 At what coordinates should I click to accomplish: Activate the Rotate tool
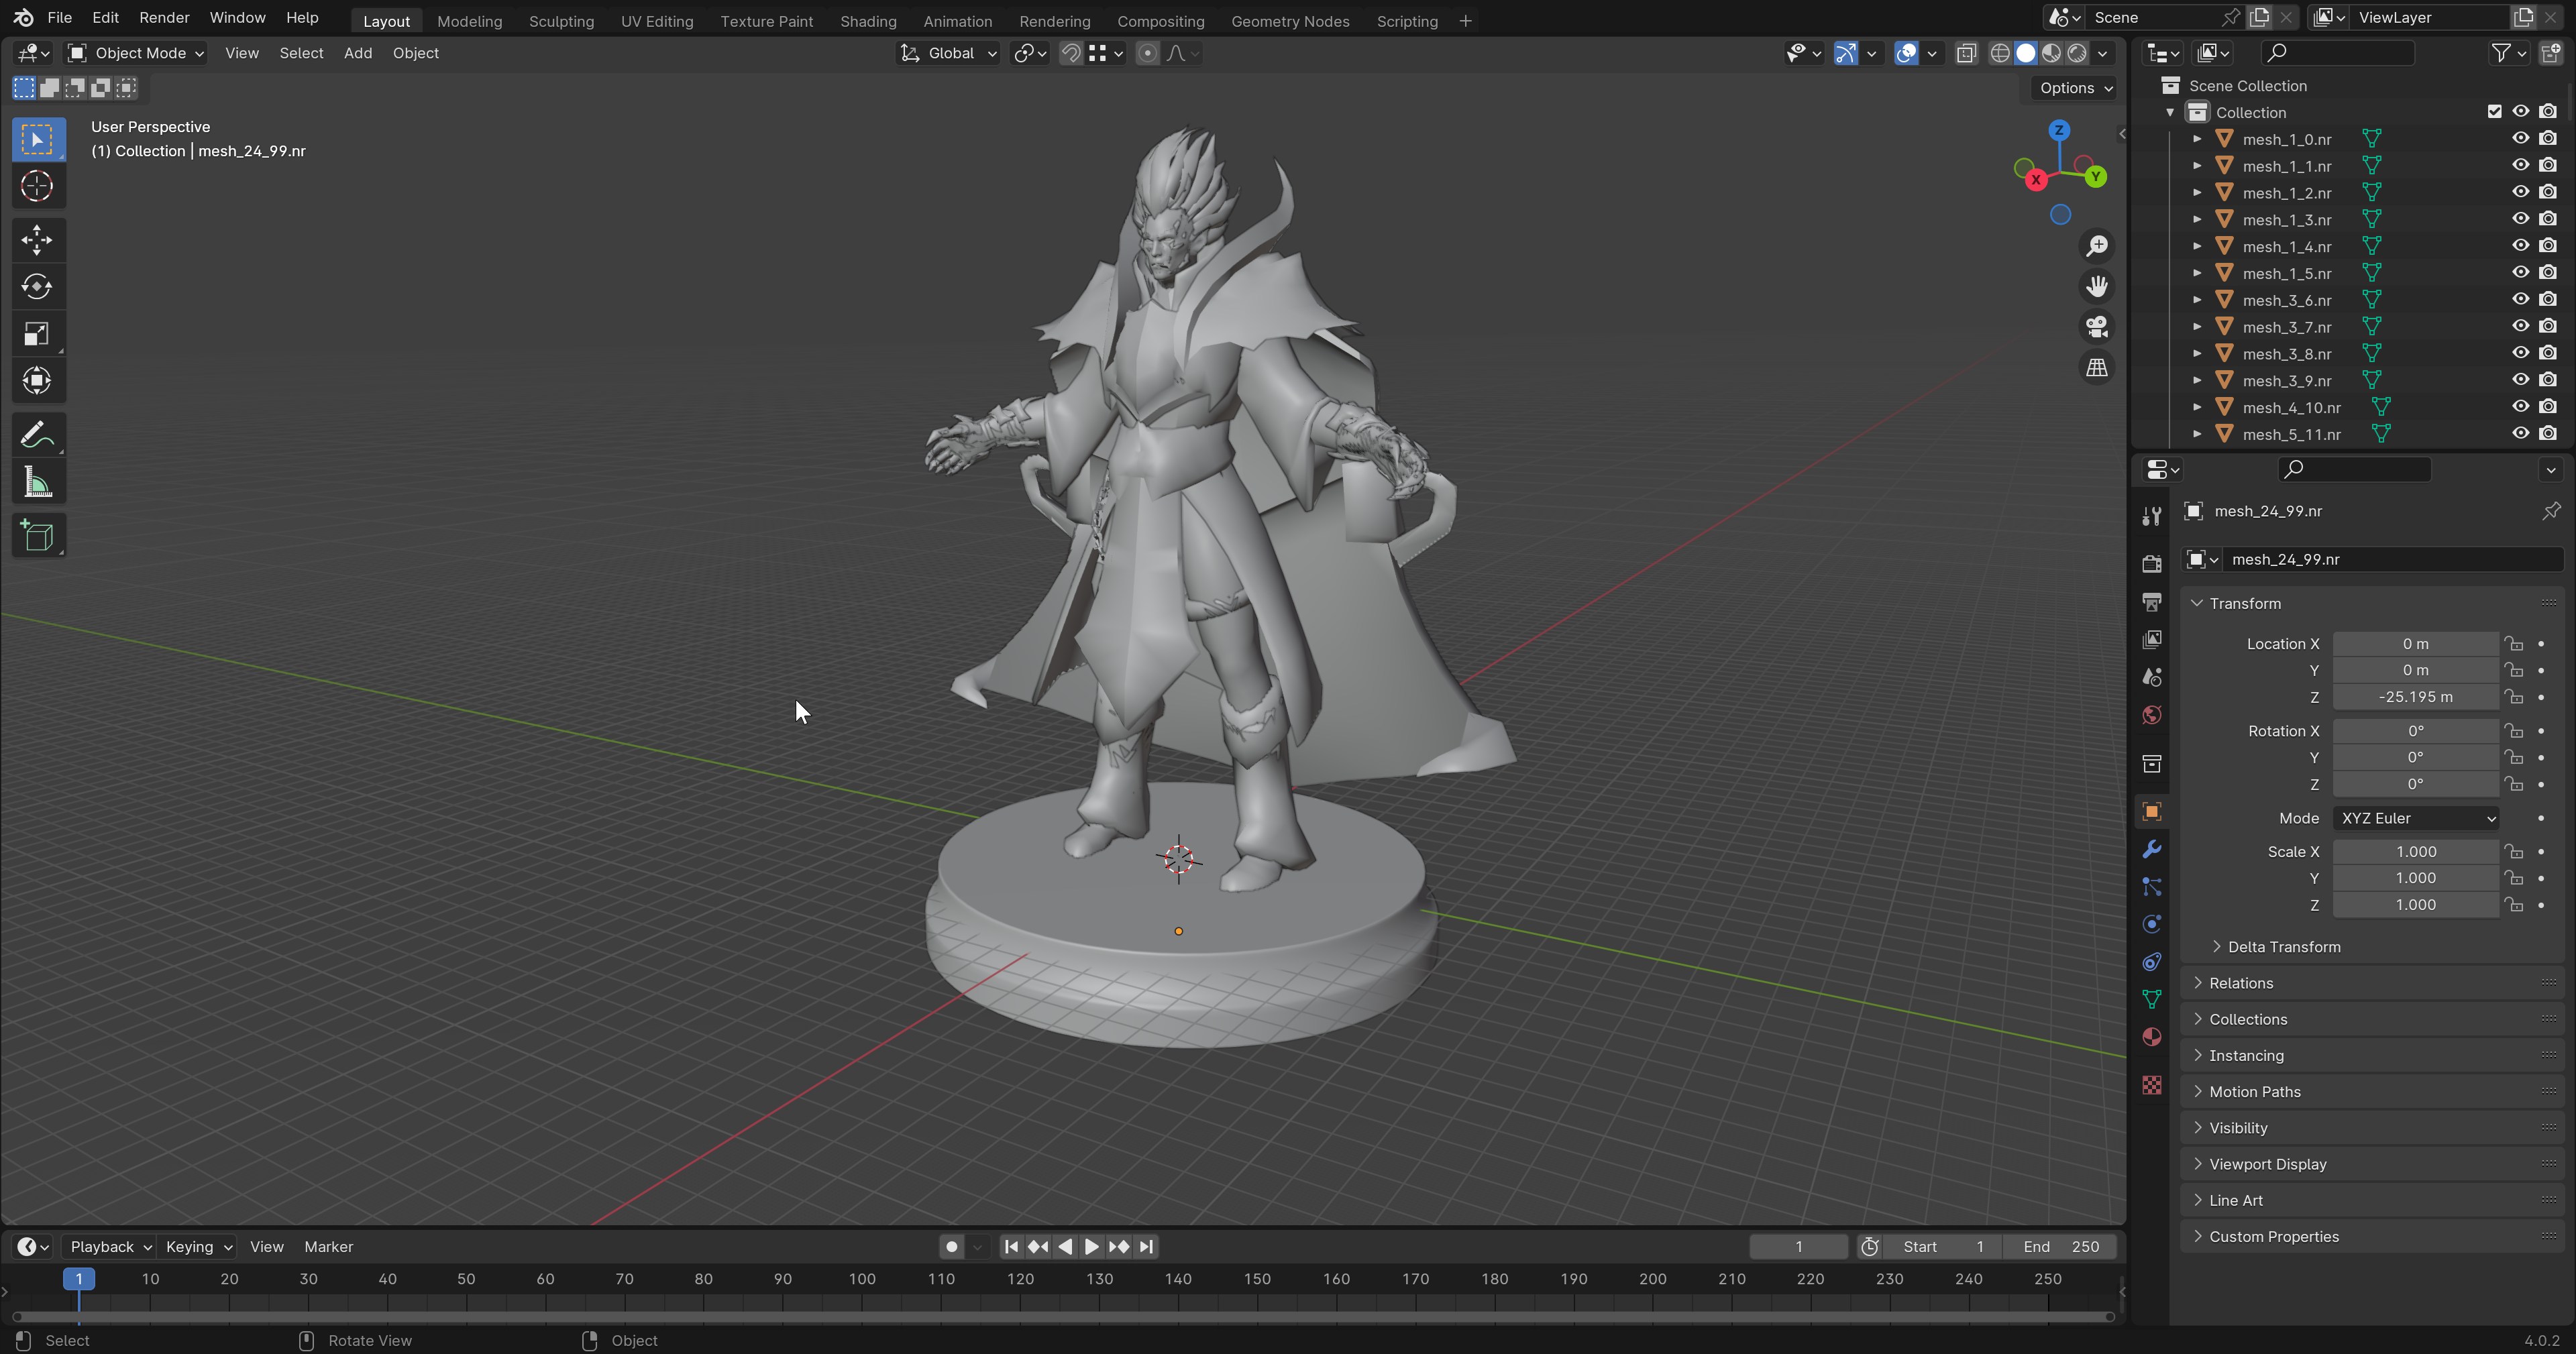click(37, 287)
